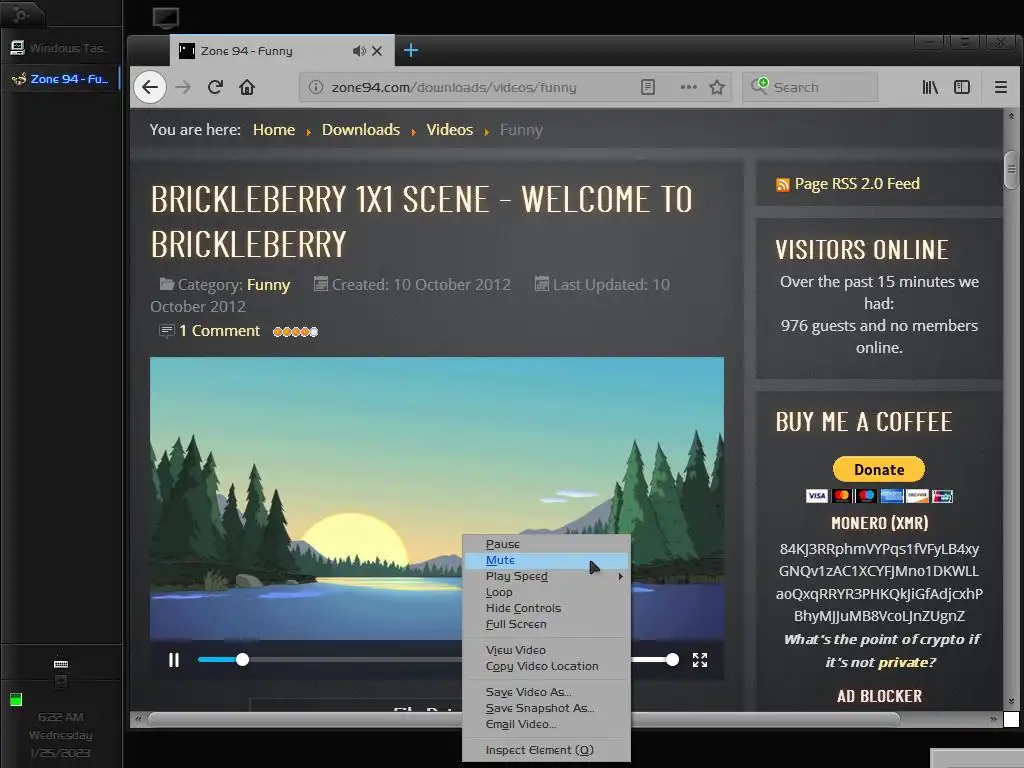Open page actions three-dot menu
Viewport: 1024px width, 768px height.
[x=688, y=87]
